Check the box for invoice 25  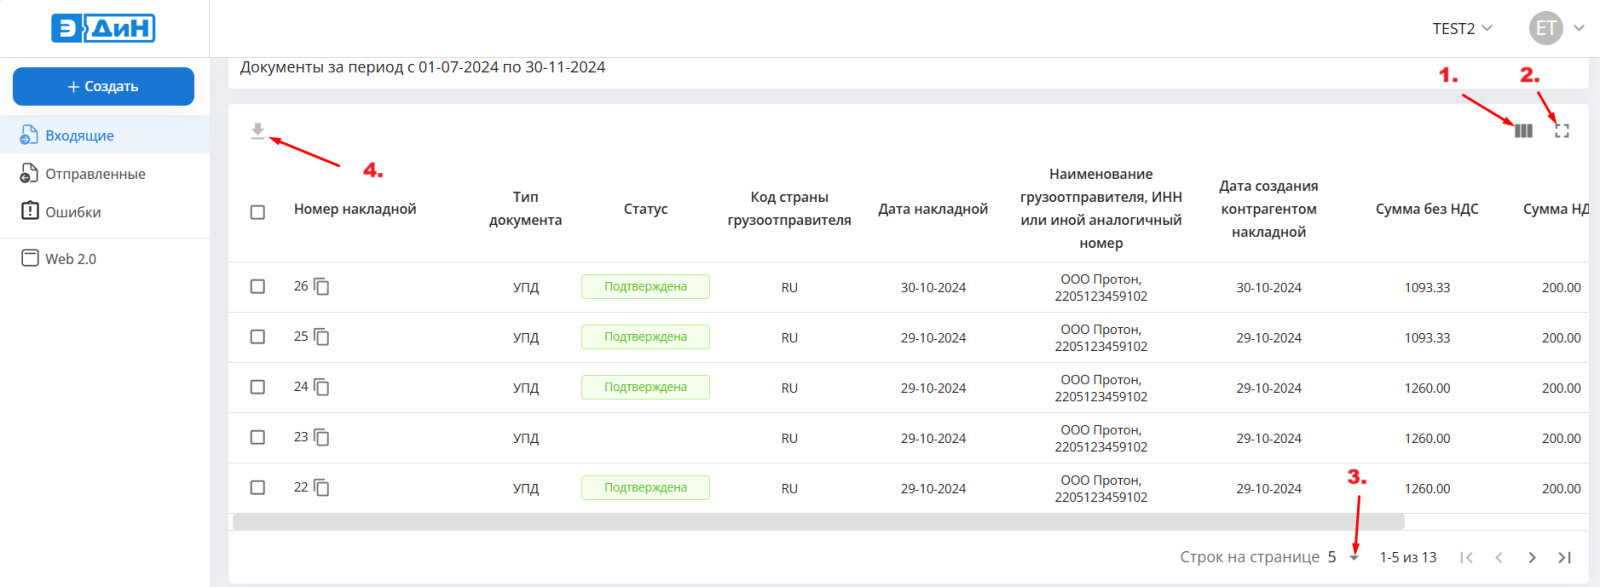coord(258,337)
